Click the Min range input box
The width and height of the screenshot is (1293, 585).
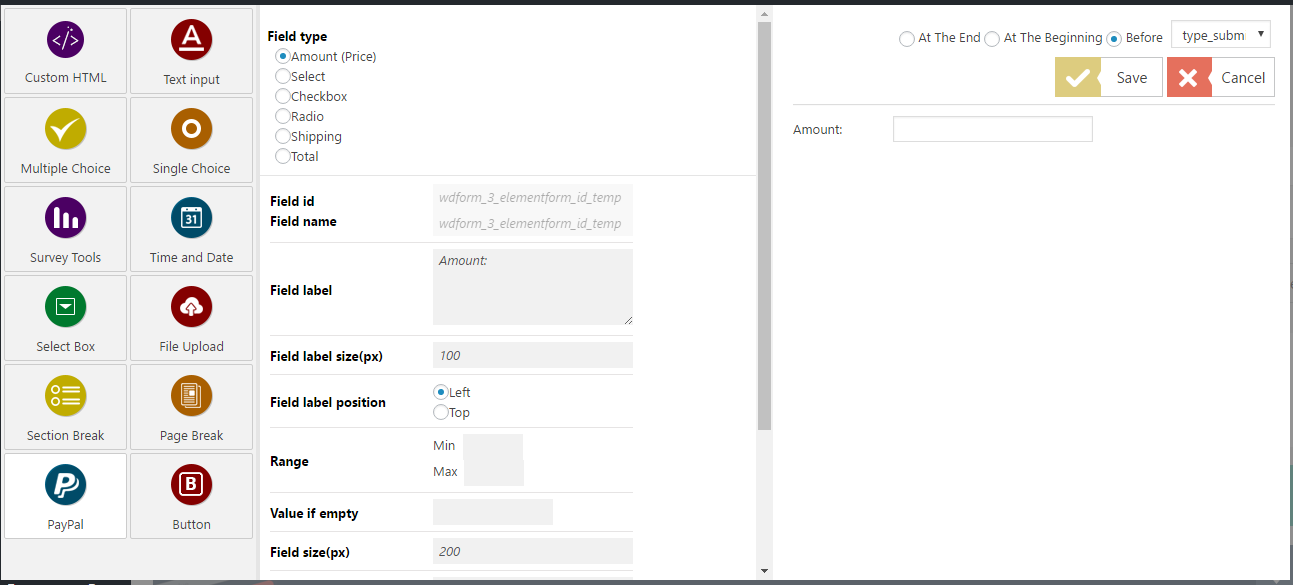click(493, 445)
